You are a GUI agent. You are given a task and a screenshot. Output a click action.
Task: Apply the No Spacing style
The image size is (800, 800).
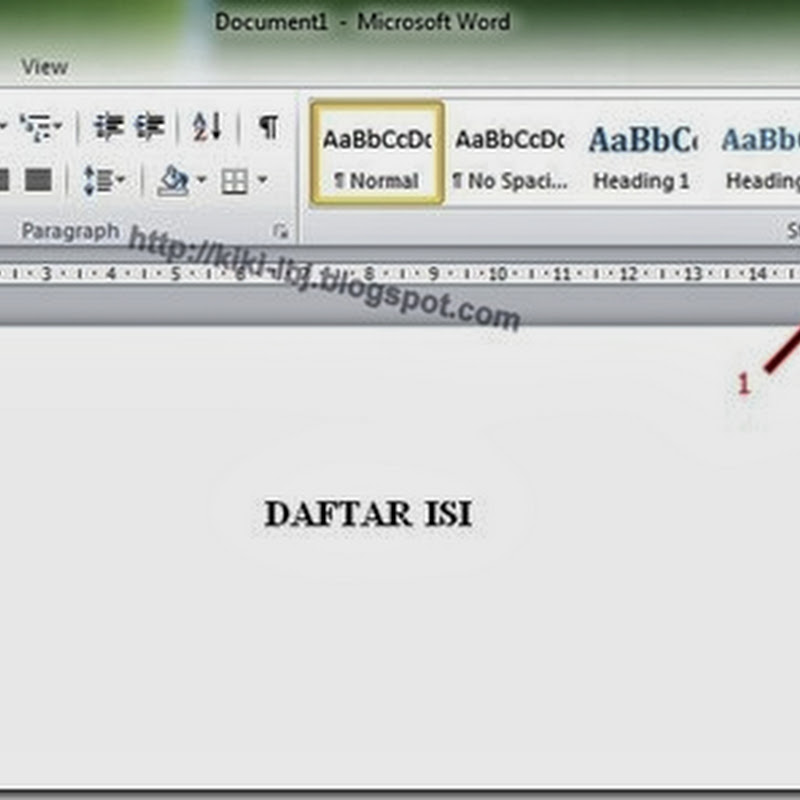click(x=510, y=153)
